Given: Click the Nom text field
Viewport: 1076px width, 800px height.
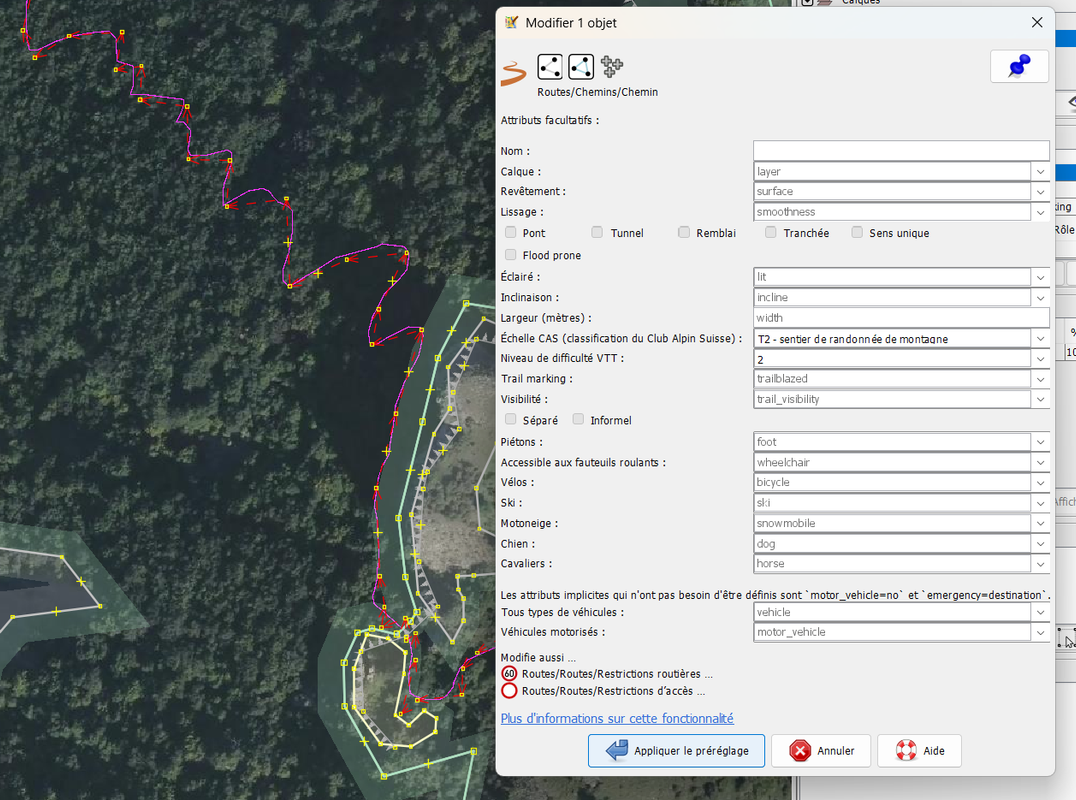Looking at the screenshot, I should click(901, 150).
